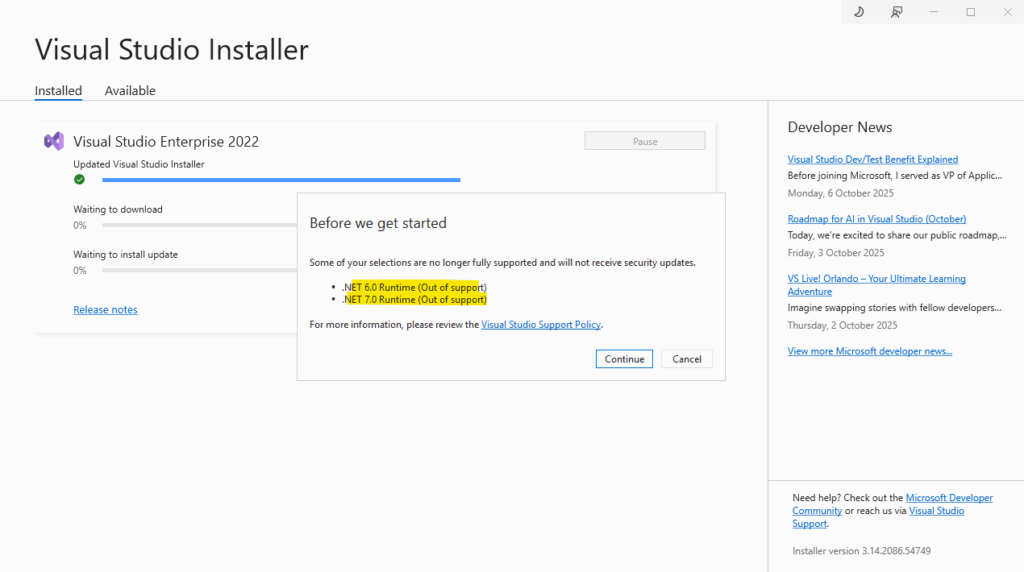Image resolution: width=1024 pixels, height=572 pixels.
Task: Open Visual Studio Dev/Test Benefit Explained article
Action: tap(872, 159)
